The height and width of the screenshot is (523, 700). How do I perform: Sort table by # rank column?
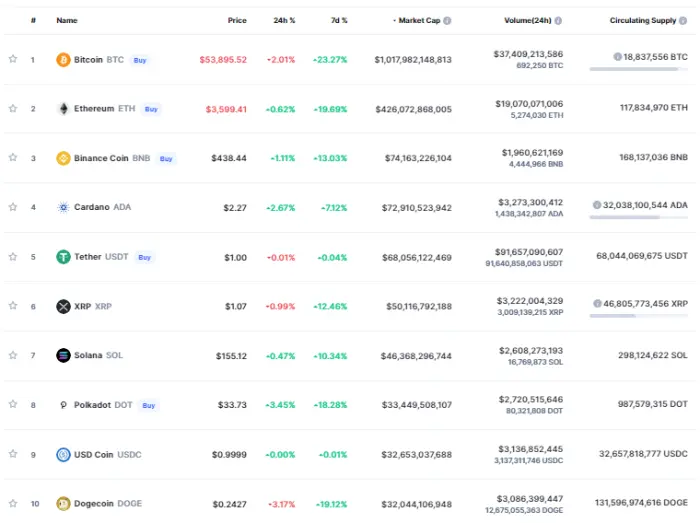click(33, 21)
